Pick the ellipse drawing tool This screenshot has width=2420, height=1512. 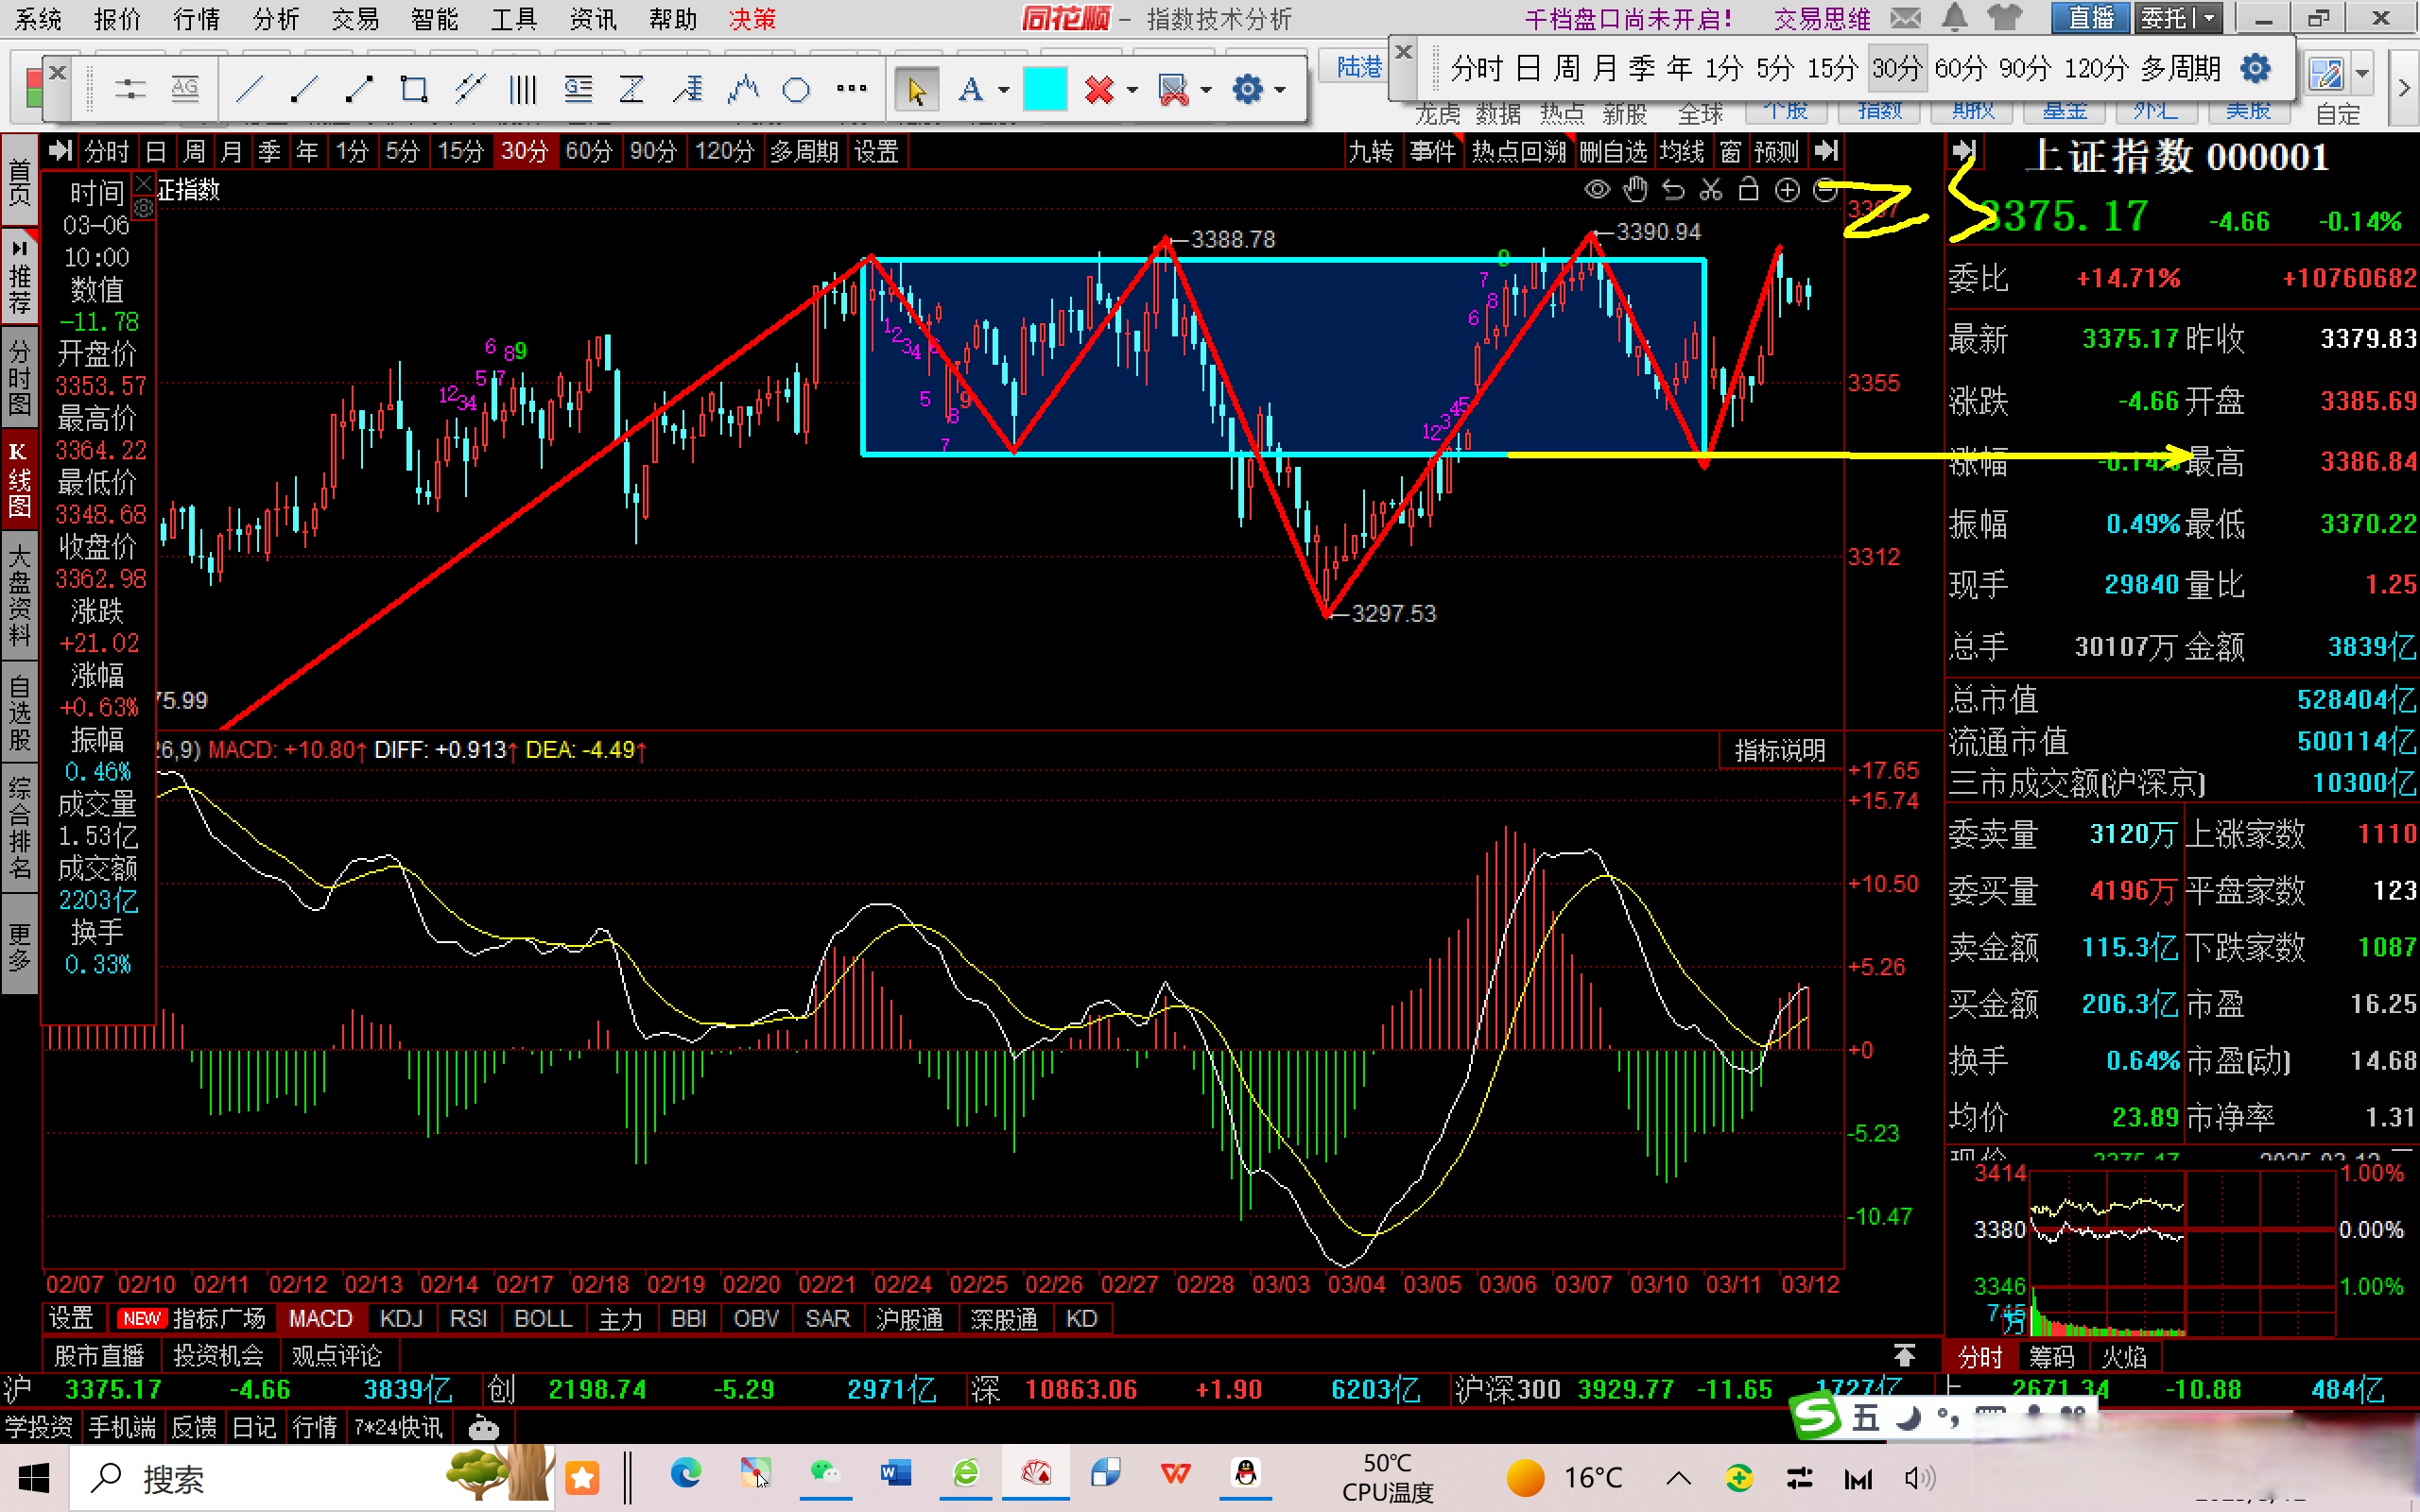click(796, 90)
